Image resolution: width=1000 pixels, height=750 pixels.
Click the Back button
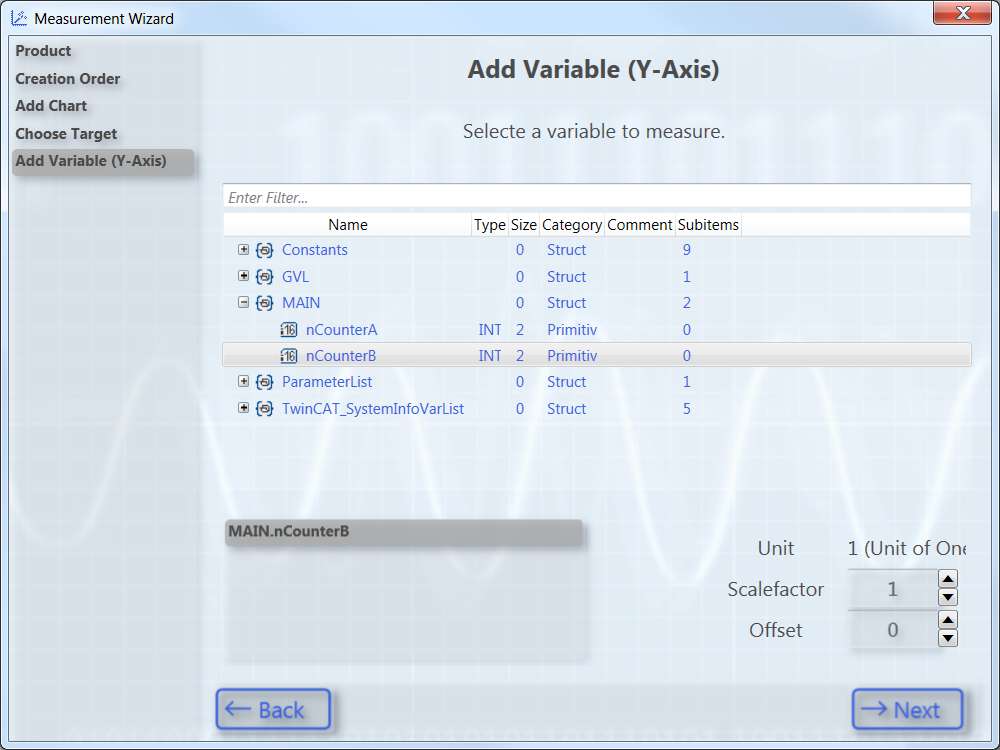[x=273, y=709]
